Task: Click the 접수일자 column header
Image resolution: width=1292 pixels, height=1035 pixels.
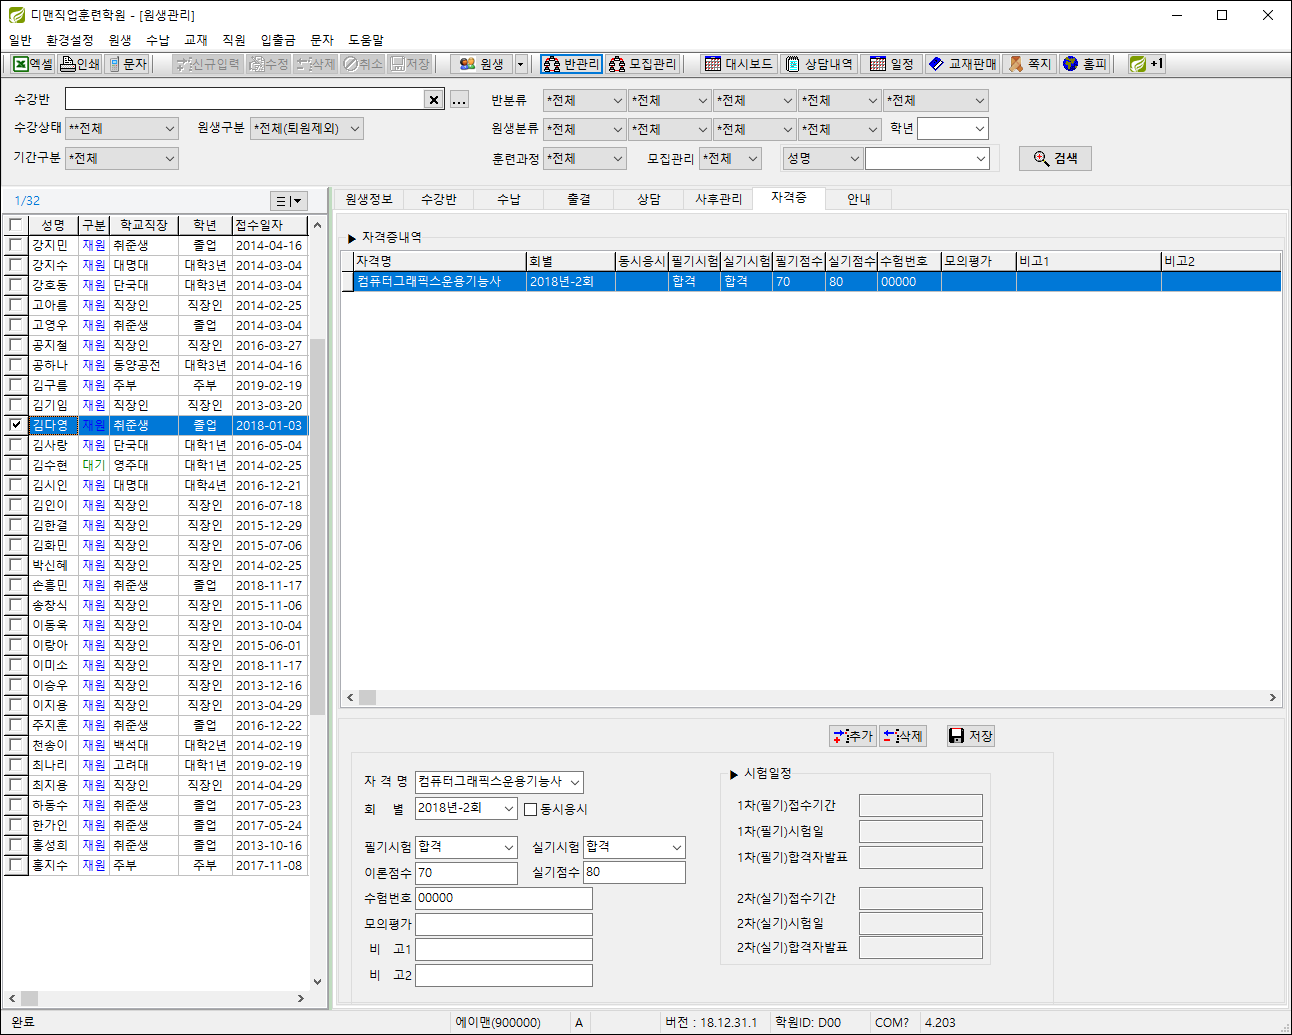Action: [x=269, y=225]
